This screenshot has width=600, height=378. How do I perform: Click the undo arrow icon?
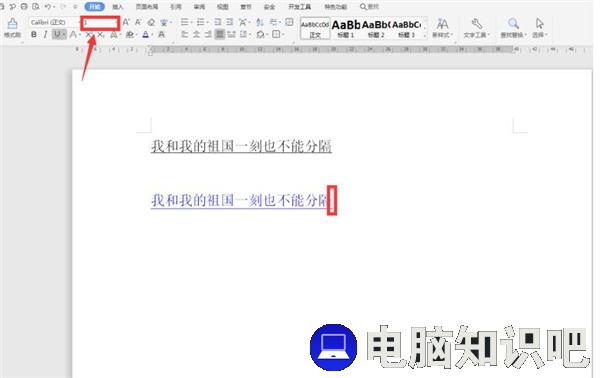point(48,7)
